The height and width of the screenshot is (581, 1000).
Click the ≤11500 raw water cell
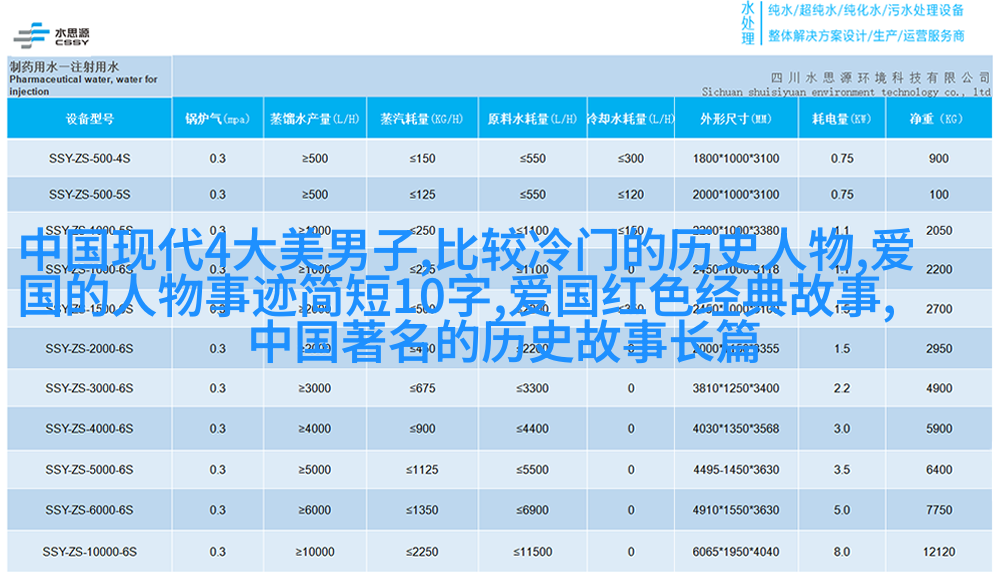click(533, 552)
